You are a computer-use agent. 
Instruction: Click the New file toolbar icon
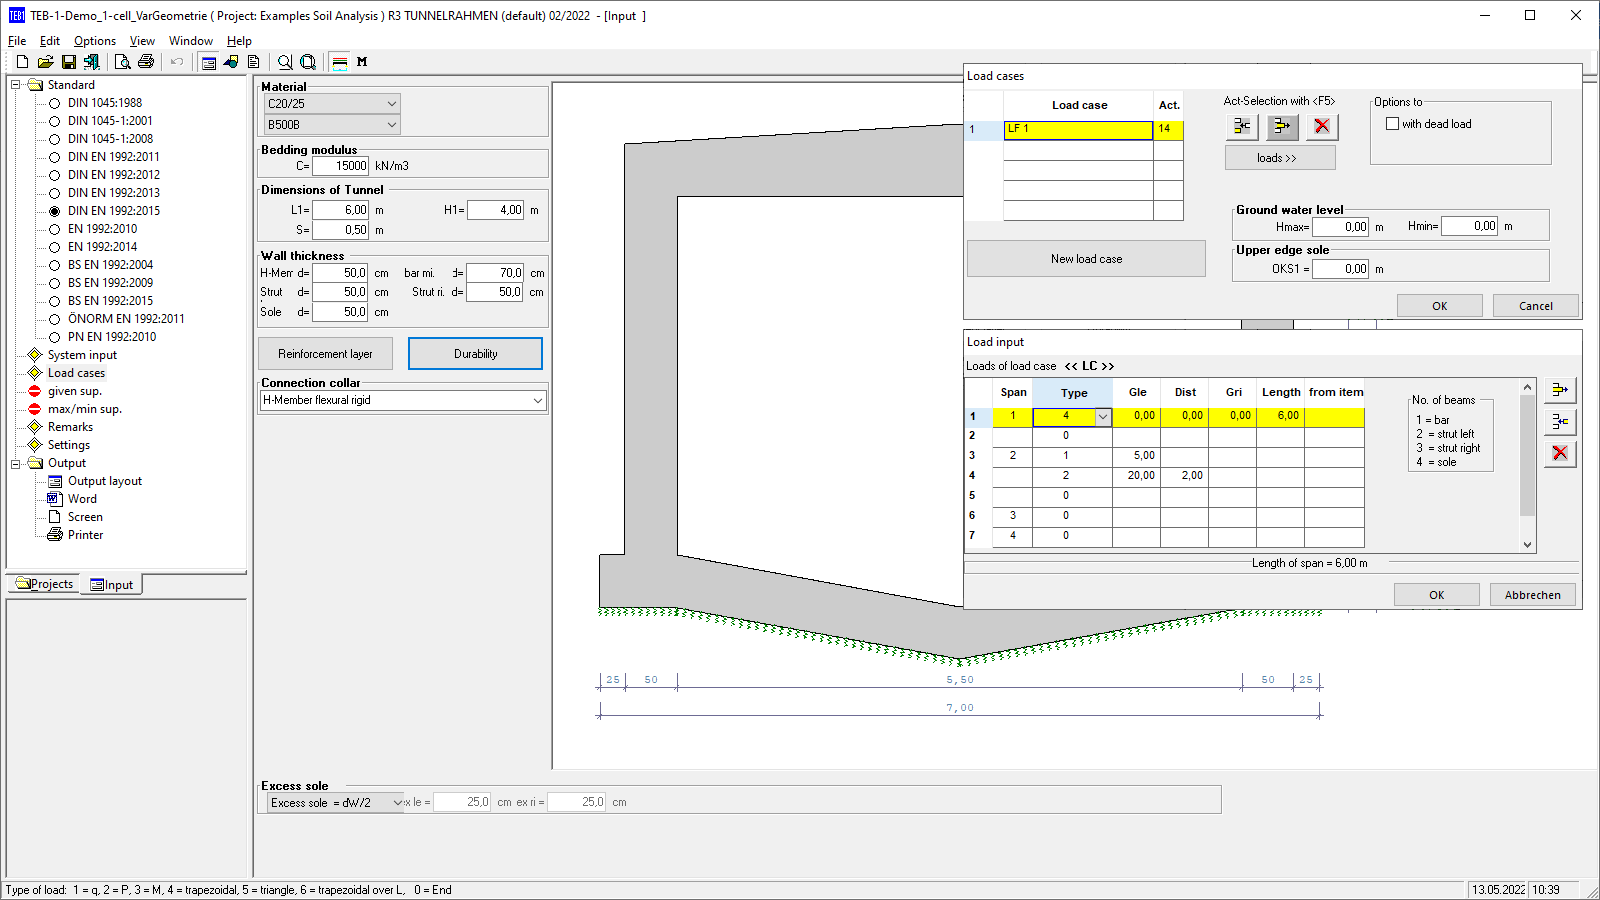pyautogui.click(x=22, y=62)
